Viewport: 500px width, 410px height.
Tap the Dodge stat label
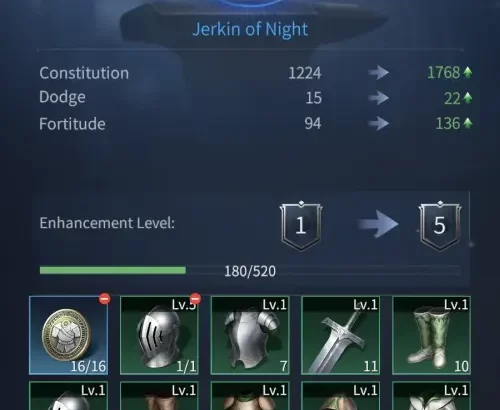62,97
